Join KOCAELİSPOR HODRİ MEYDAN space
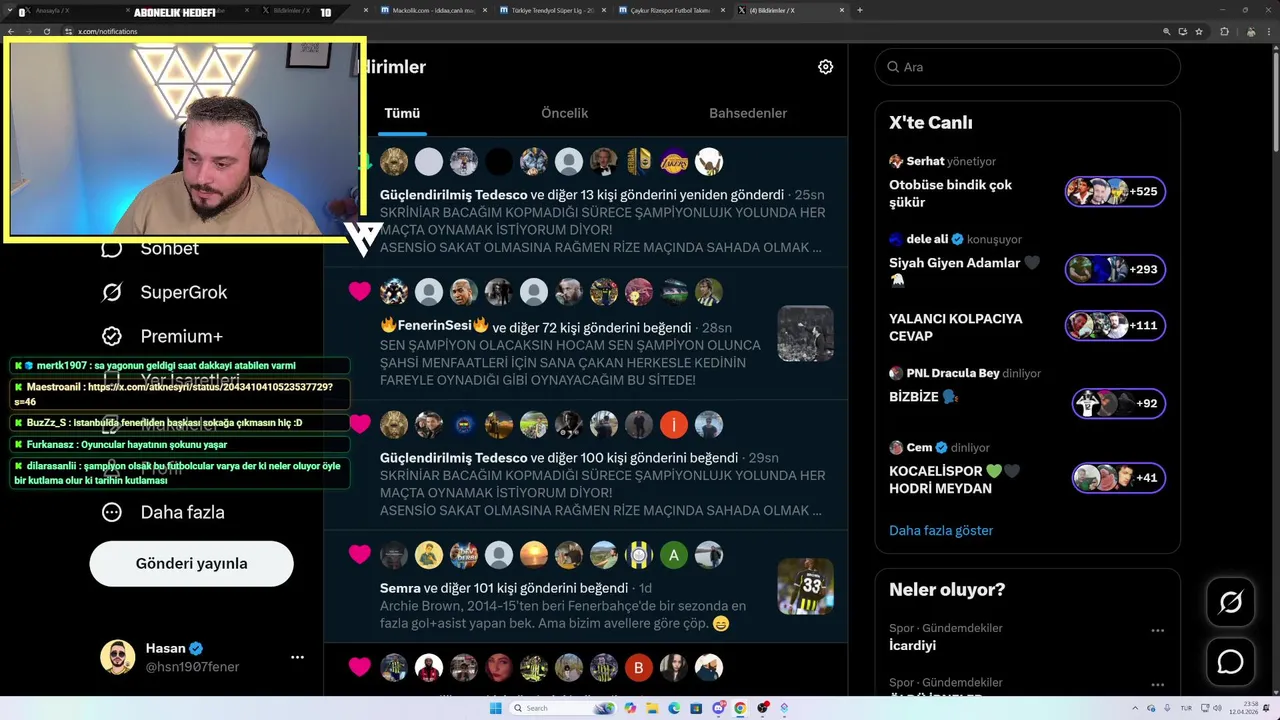Image resolution: width=1280 pixels, height=720 pixels. 1118,478
